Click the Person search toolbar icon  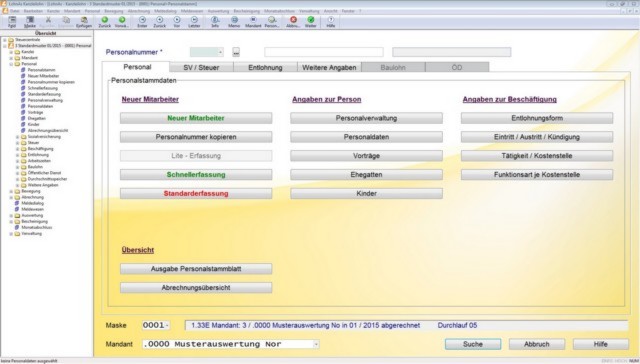(272, 21)
